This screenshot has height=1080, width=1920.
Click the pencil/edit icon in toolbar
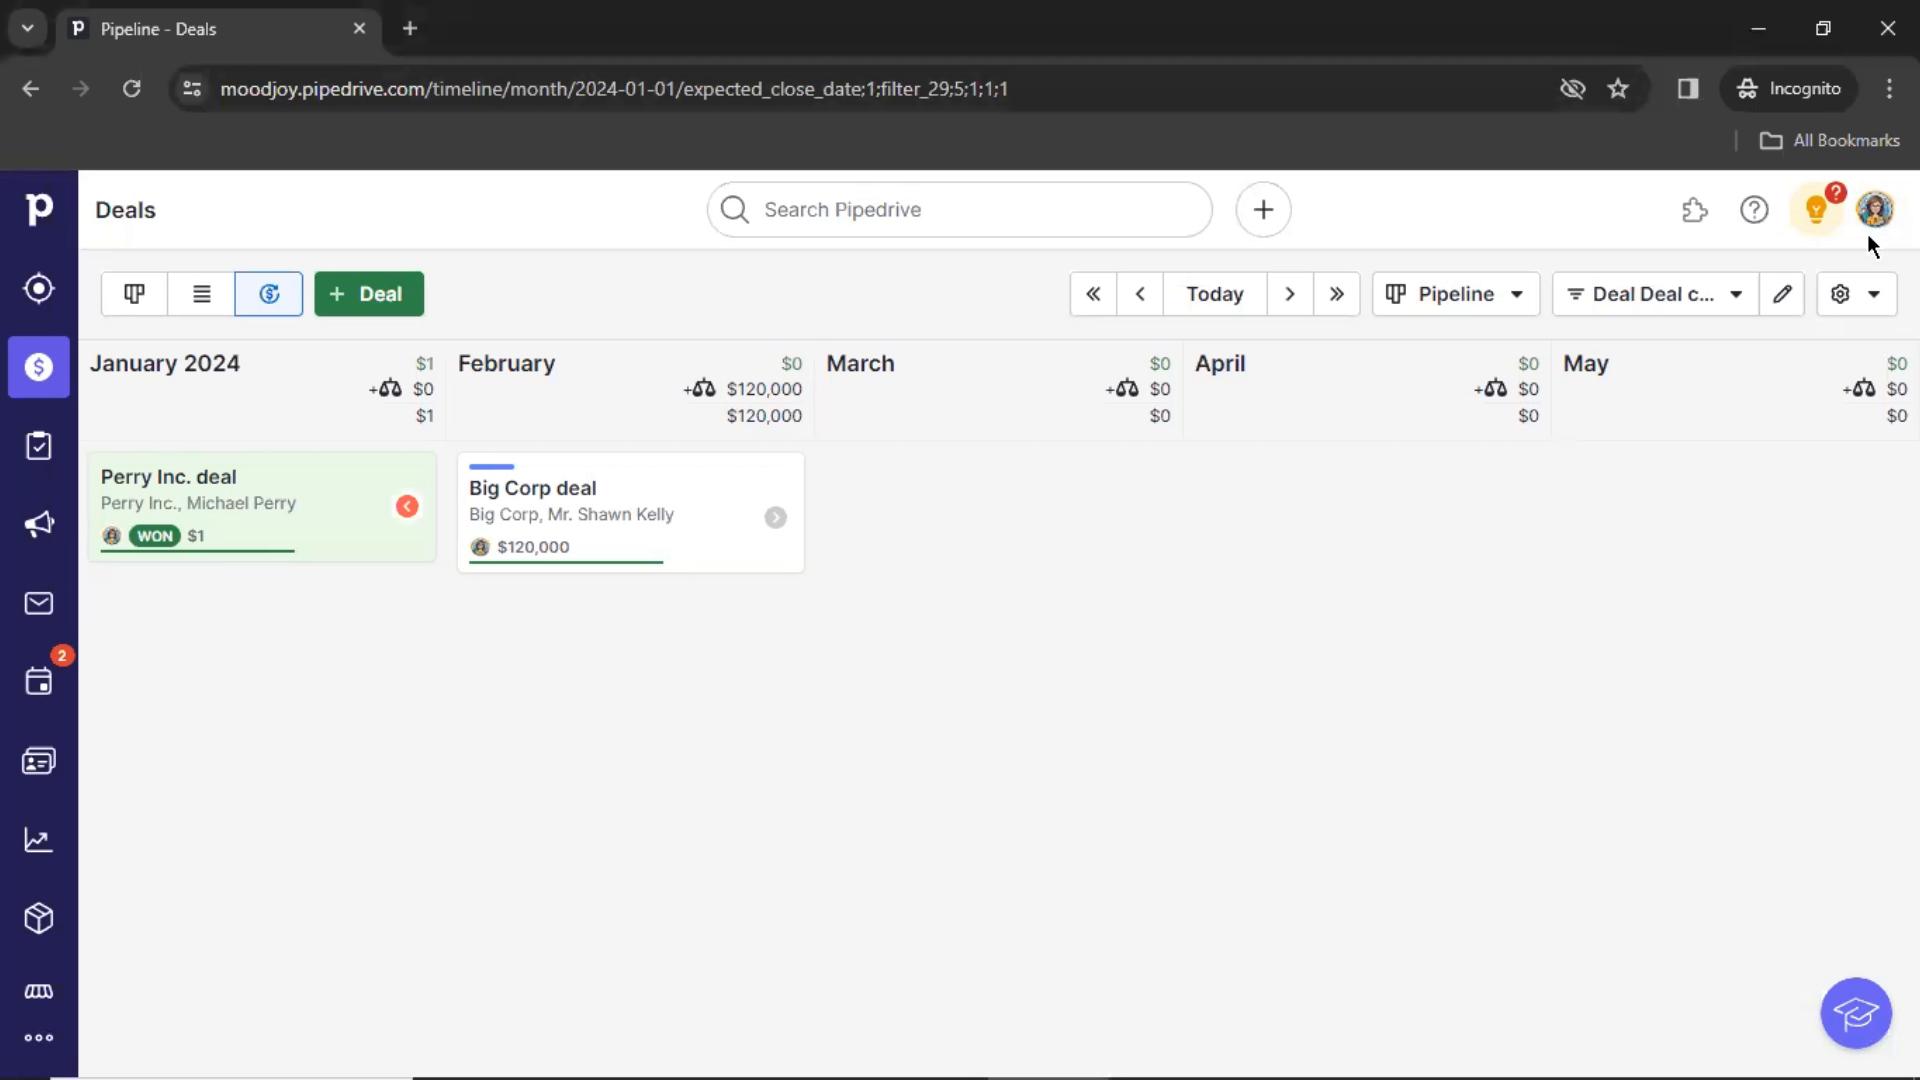[x=1783, y=293]
